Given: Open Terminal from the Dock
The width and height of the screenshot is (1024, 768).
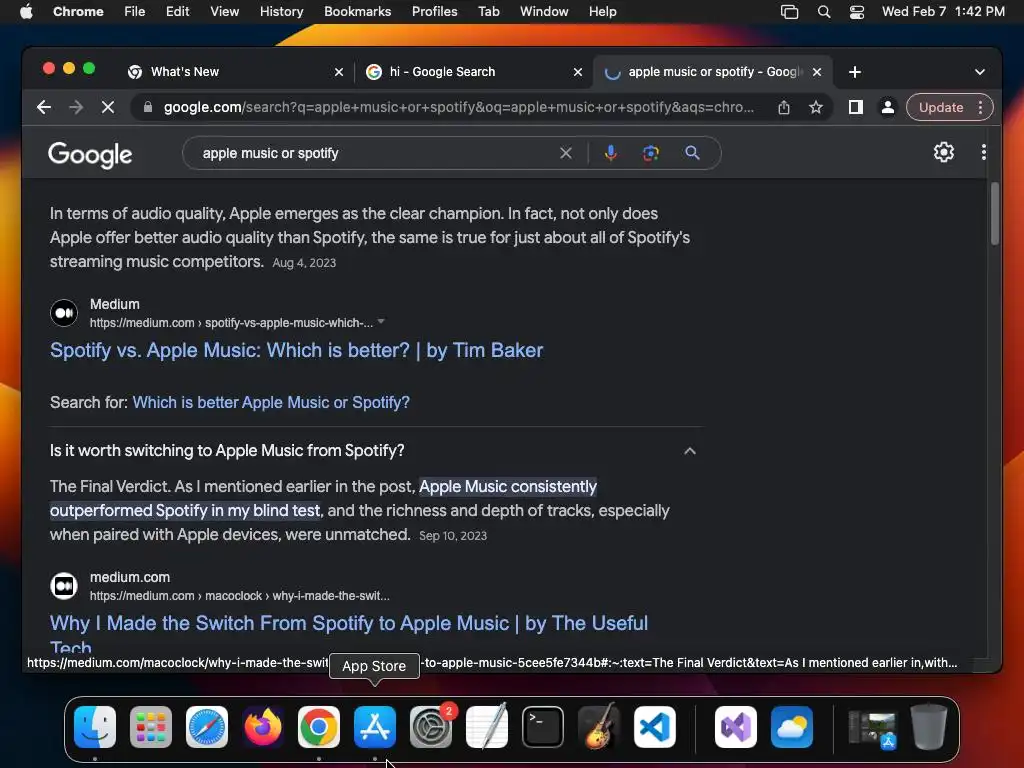Looking at the screenshot, I should (543, 727).
